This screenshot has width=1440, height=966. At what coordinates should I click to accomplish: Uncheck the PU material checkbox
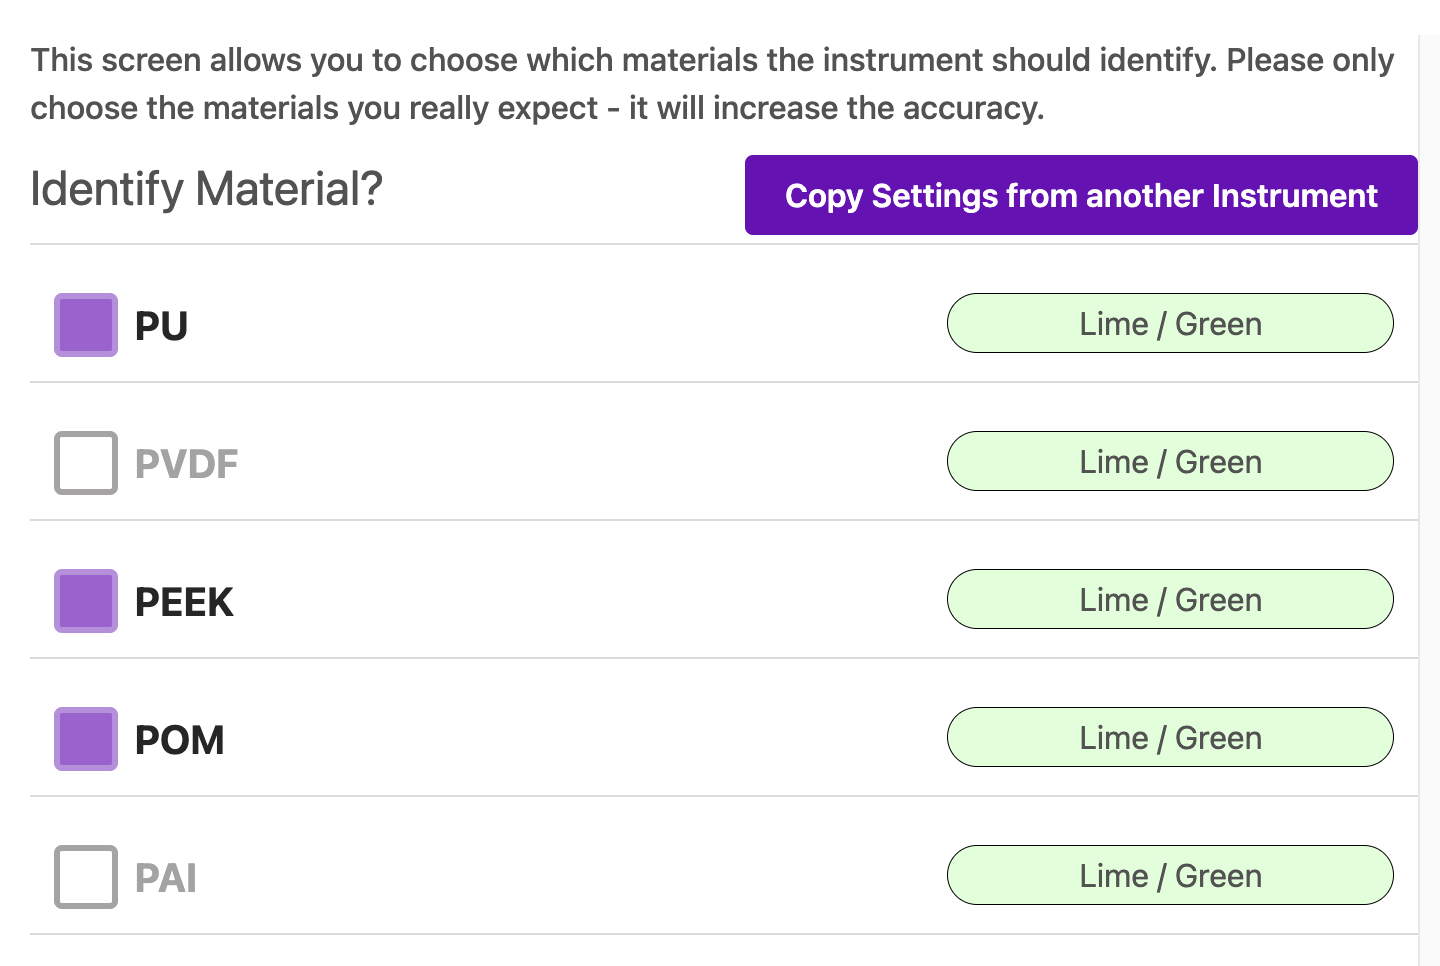(x=86, y=325)
